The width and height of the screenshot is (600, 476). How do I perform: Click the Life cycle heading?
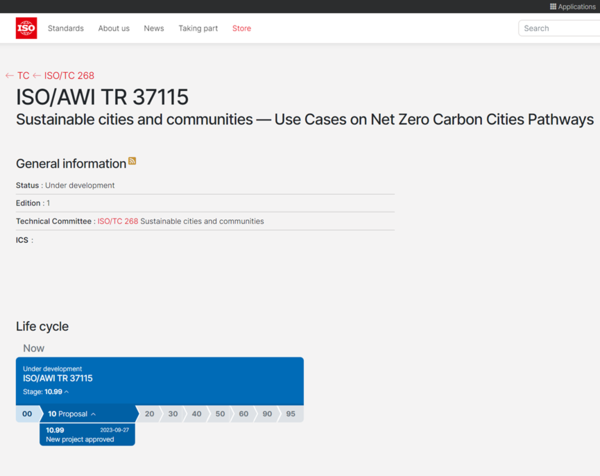[x=42, y=326]
